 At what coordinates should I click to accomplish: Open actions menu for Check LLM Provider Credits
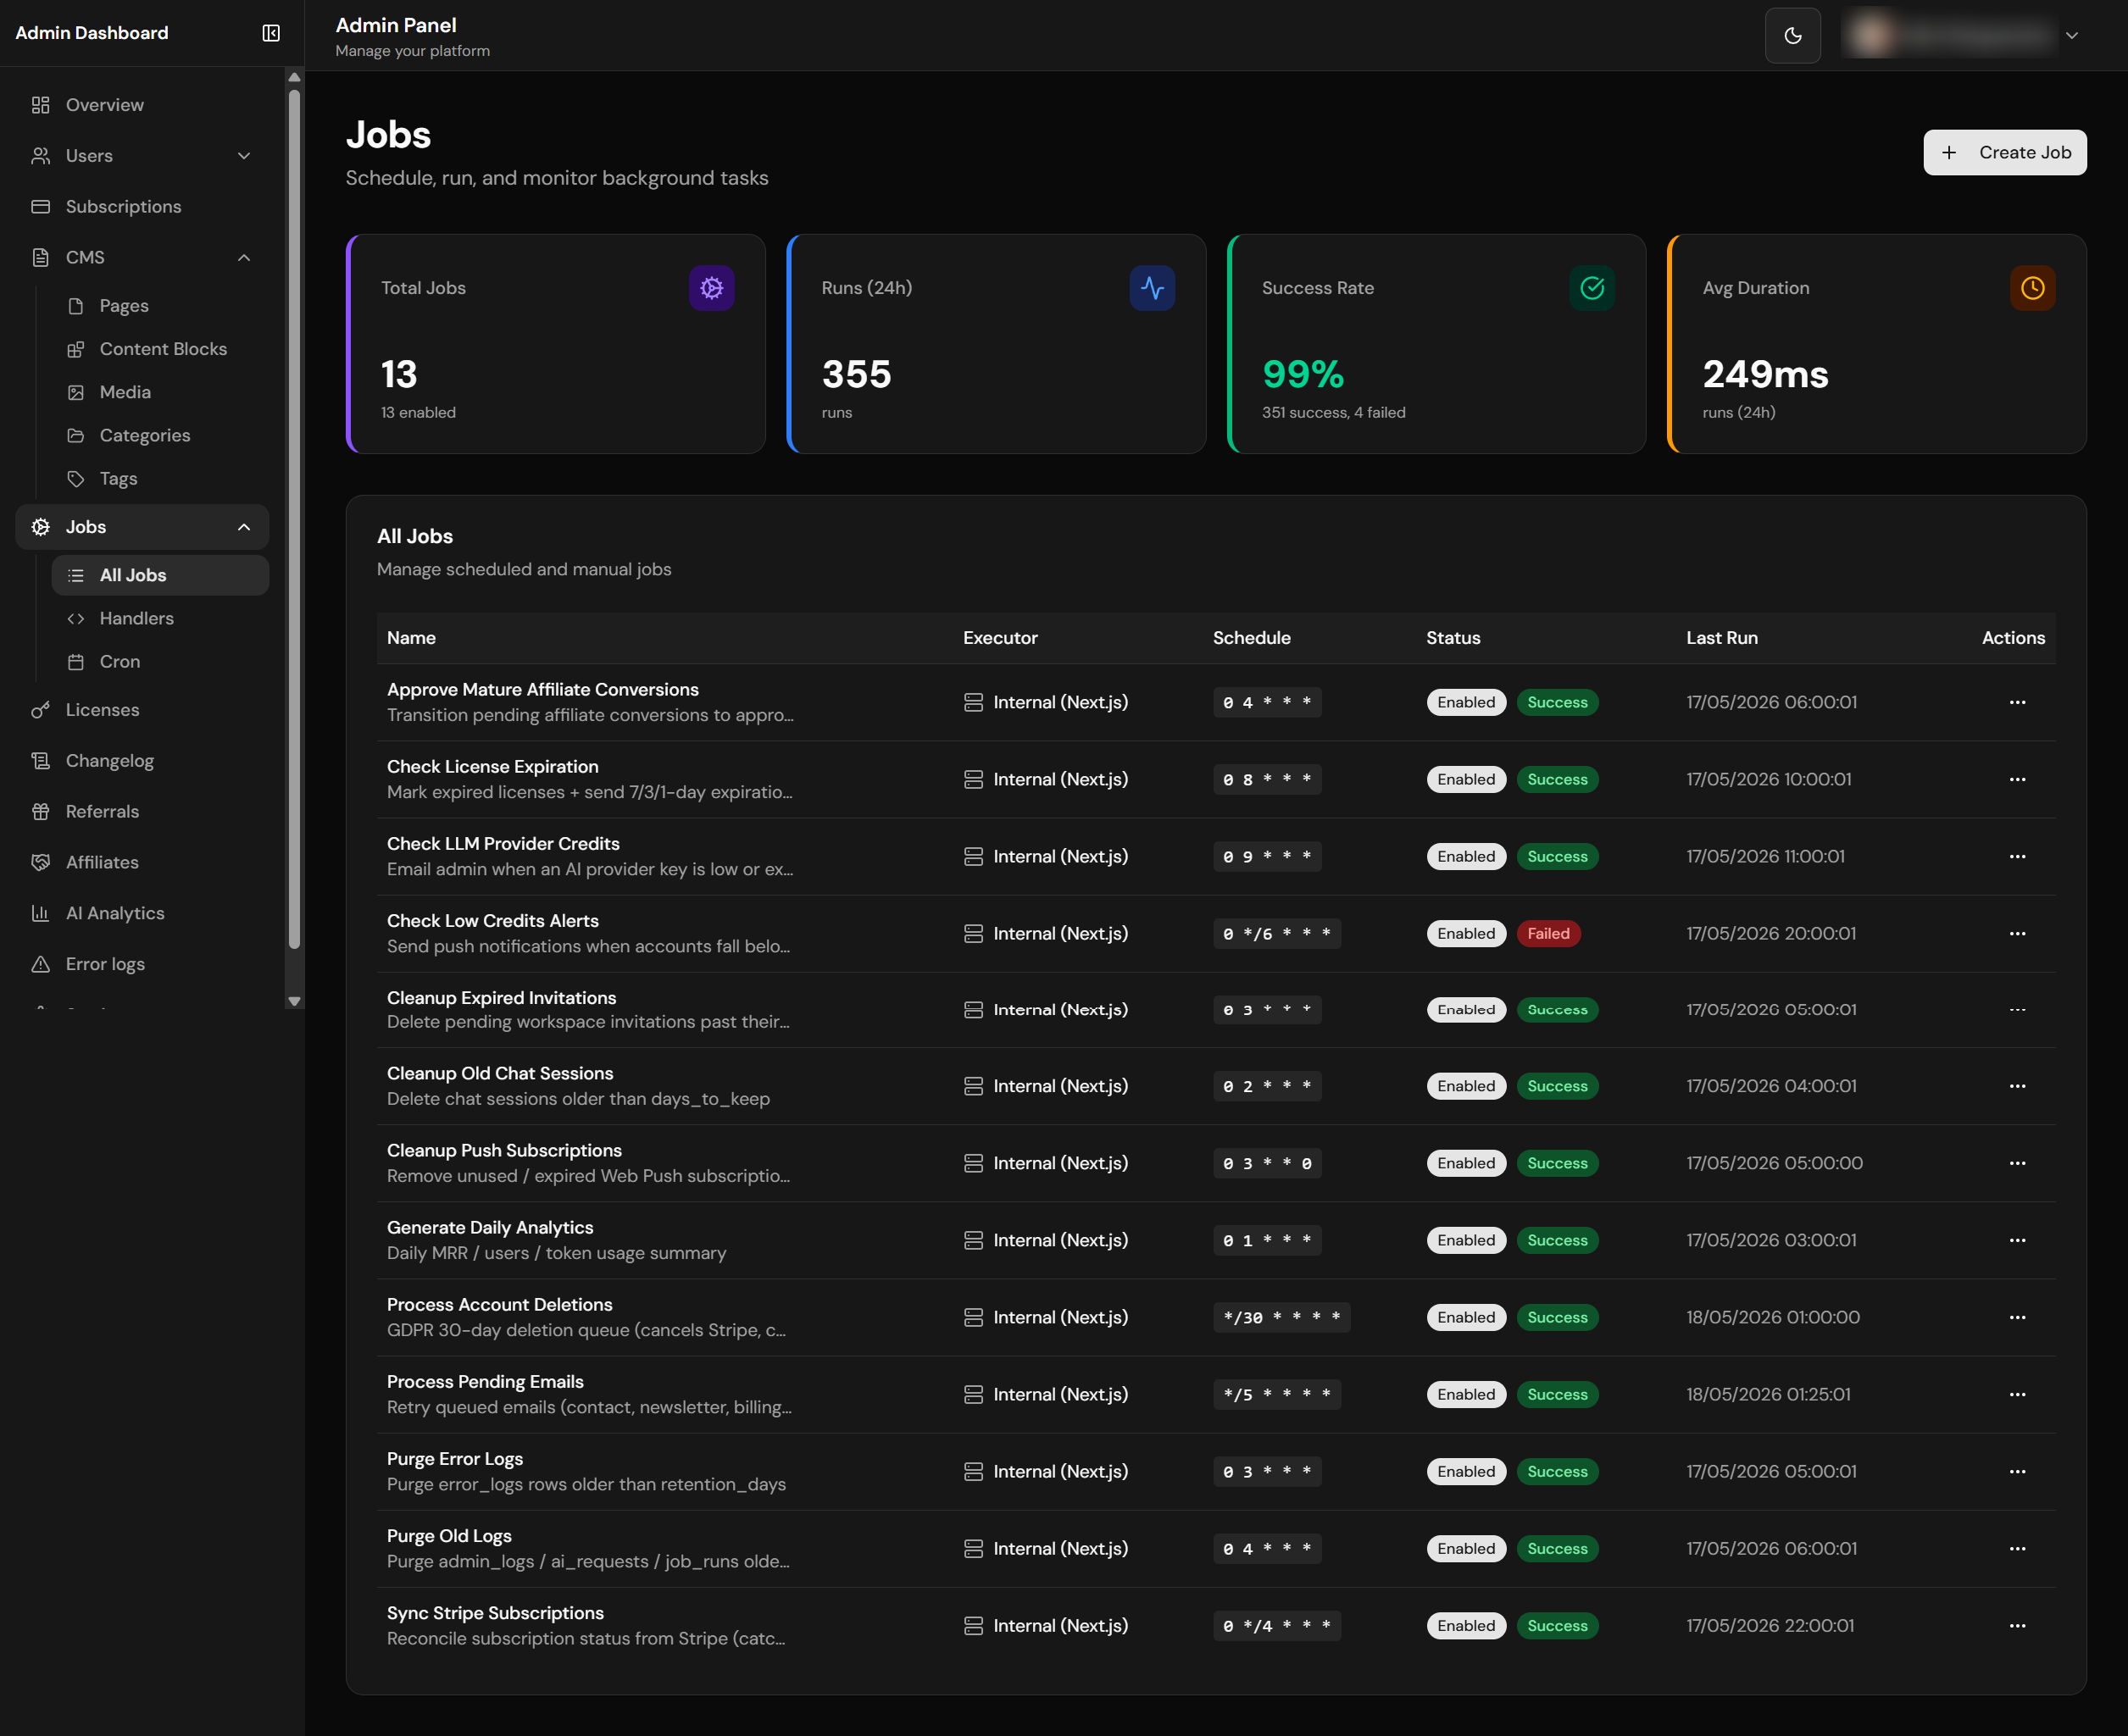tap(2017, 856)
